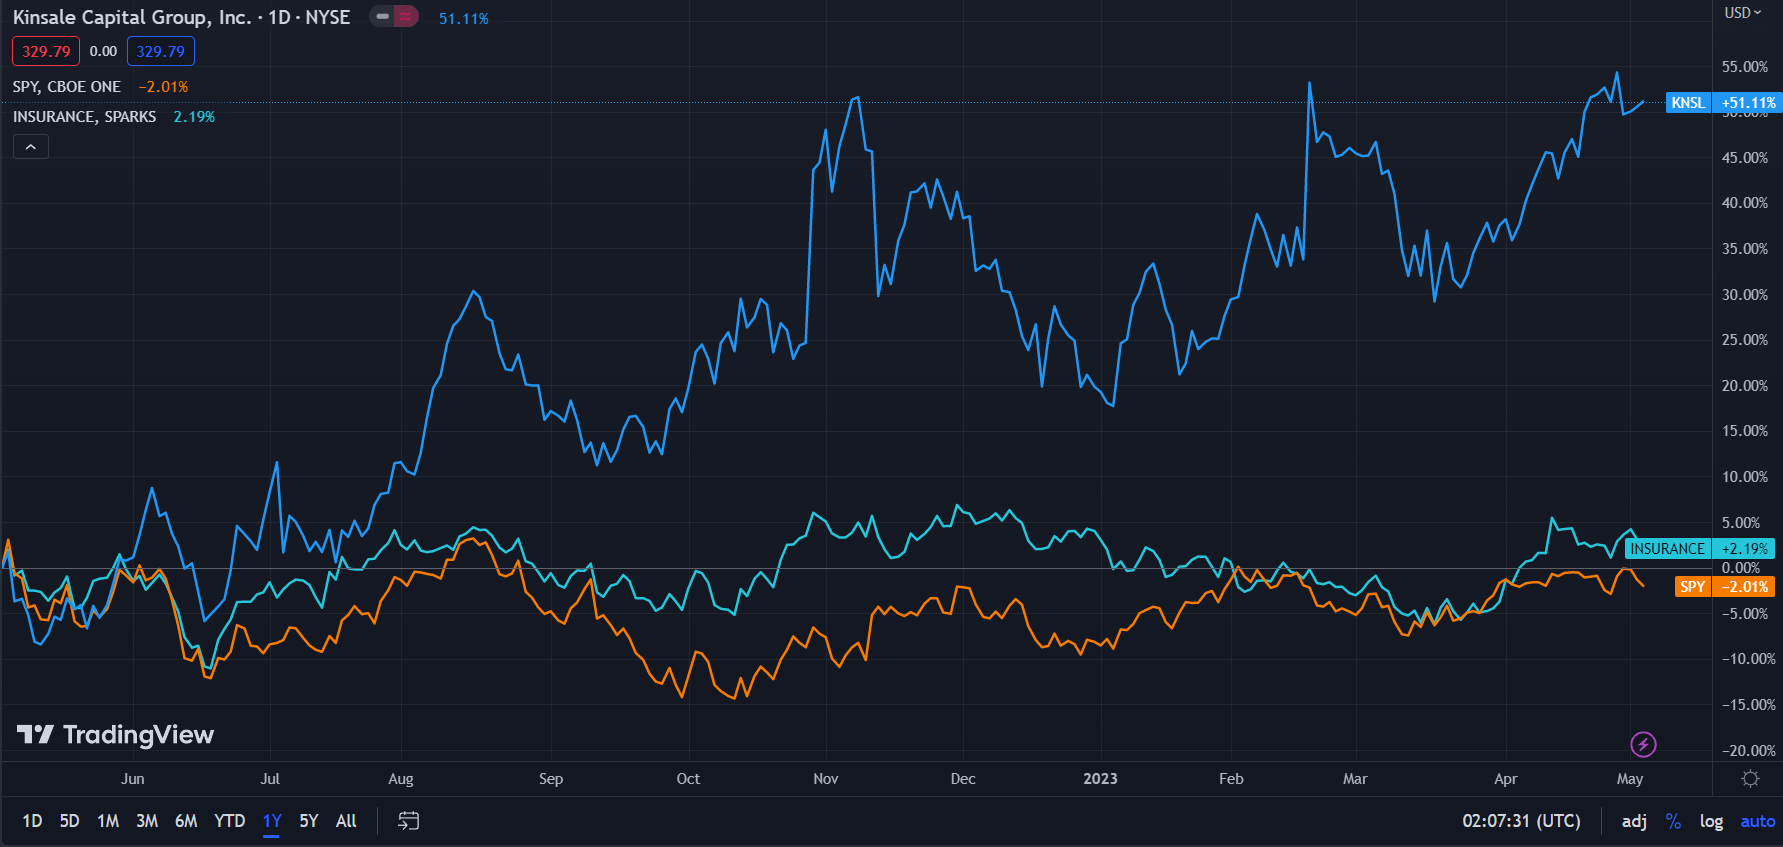
Task: Select the 3M time range
Action: (x=147, y=821)
